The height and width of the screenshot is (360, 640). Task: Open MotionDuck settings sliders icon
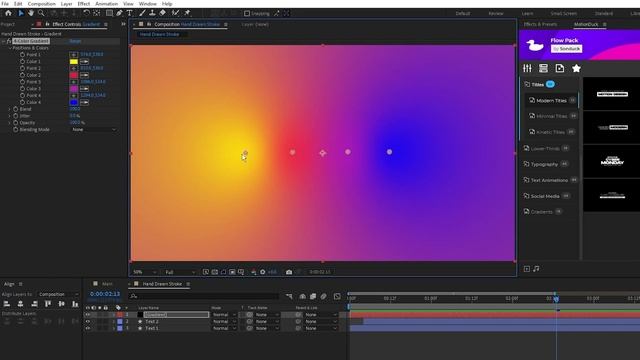(527, 68)
